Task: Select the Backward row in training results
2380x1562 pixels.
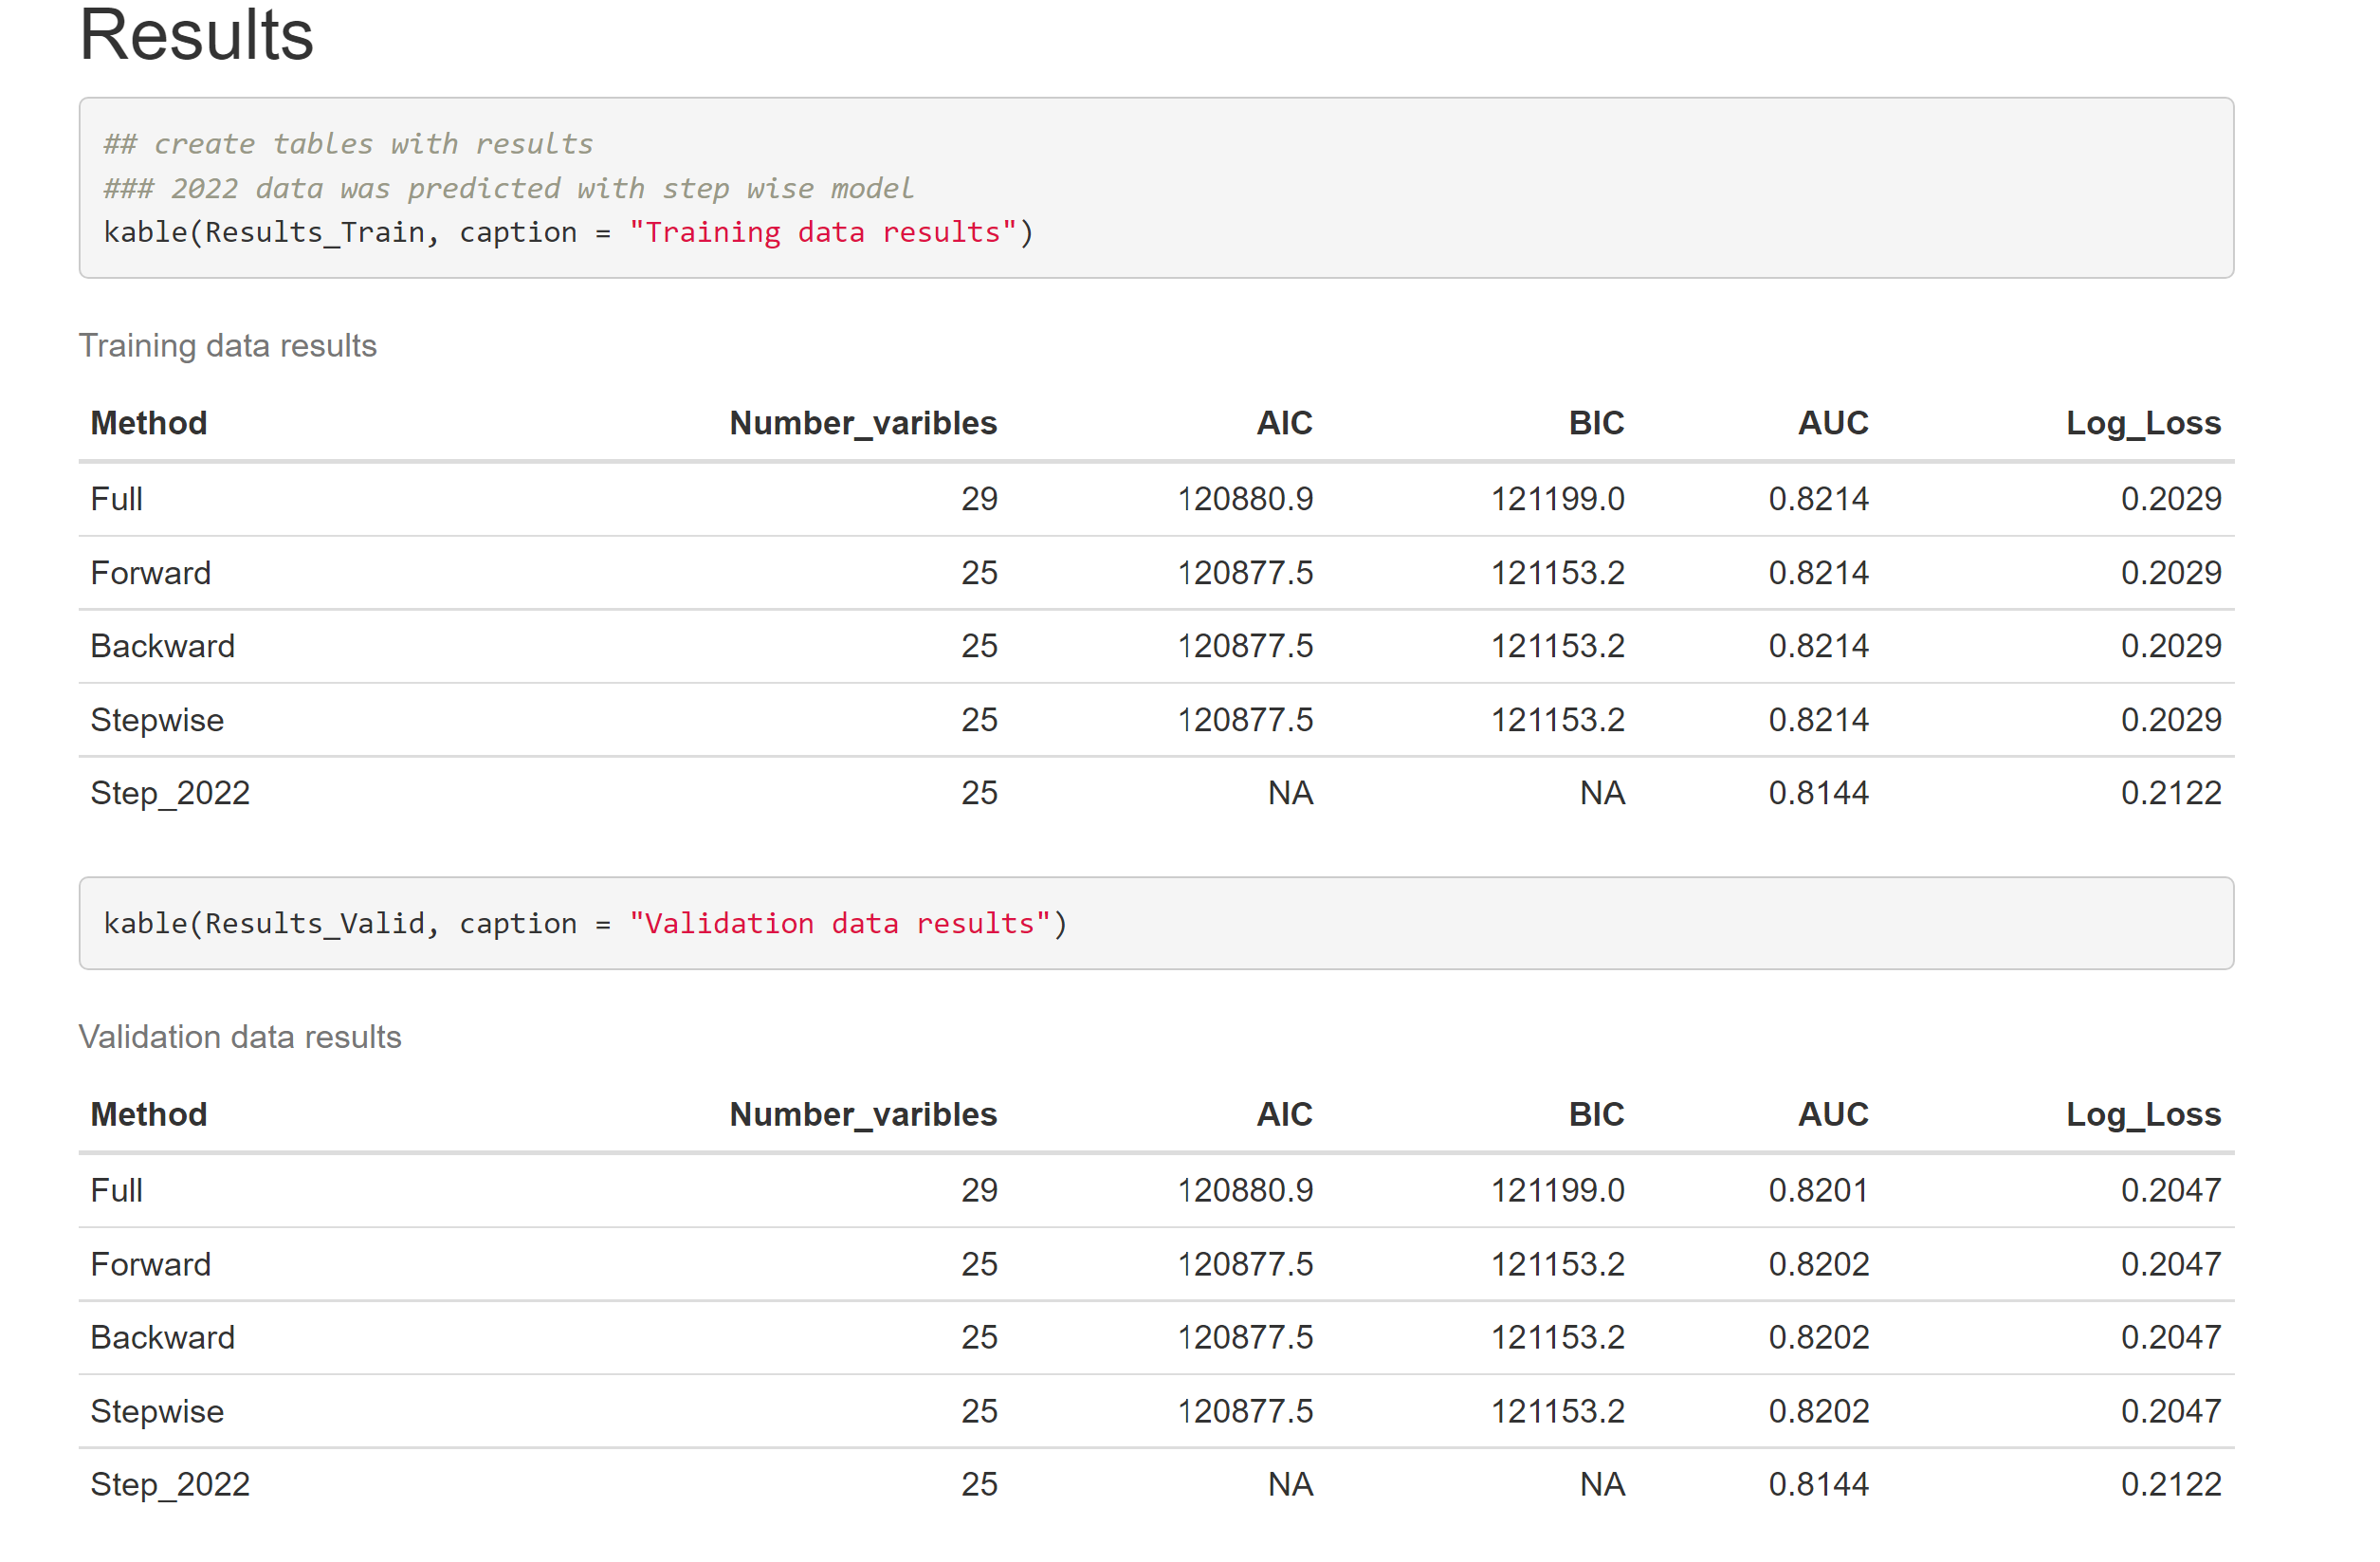Action: pos(162,645)
